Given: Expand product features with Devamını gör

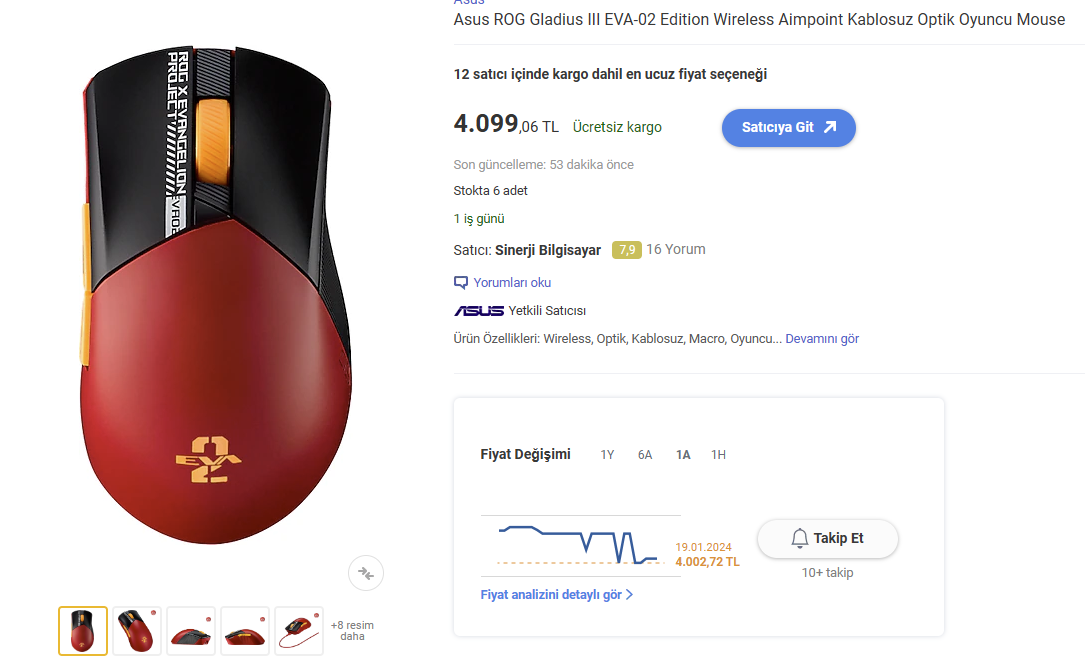Looking at the screenshot, I should pyautogui.click(x=822, y=339).
